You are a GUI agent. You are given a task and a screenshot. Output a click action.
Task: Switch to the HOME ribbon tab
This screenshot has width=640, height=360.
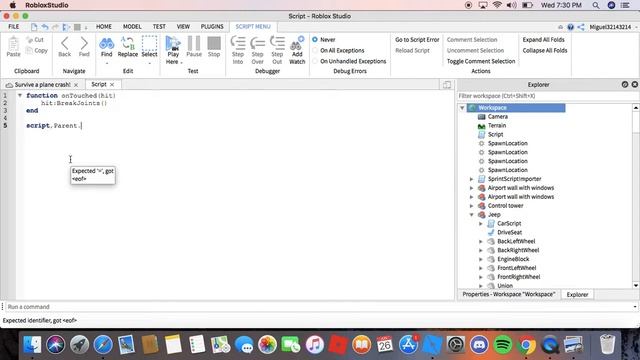(x=104, y=27)
